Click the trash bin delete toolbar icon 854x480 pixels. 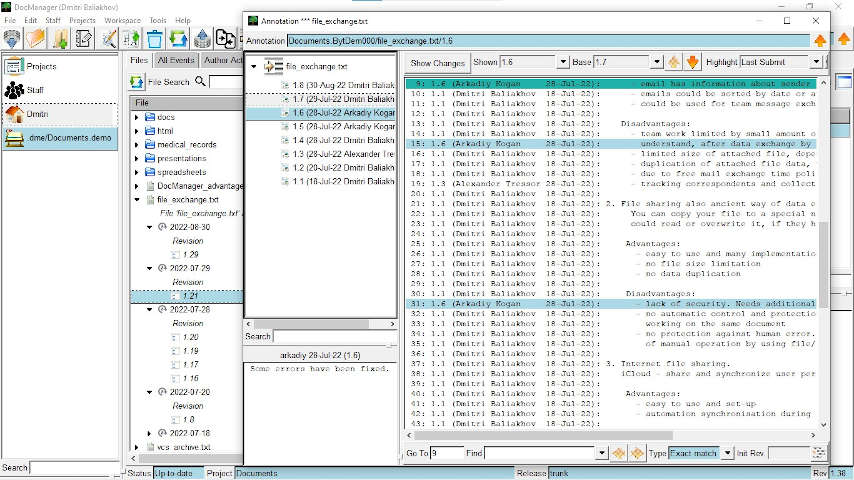(155, 39)
